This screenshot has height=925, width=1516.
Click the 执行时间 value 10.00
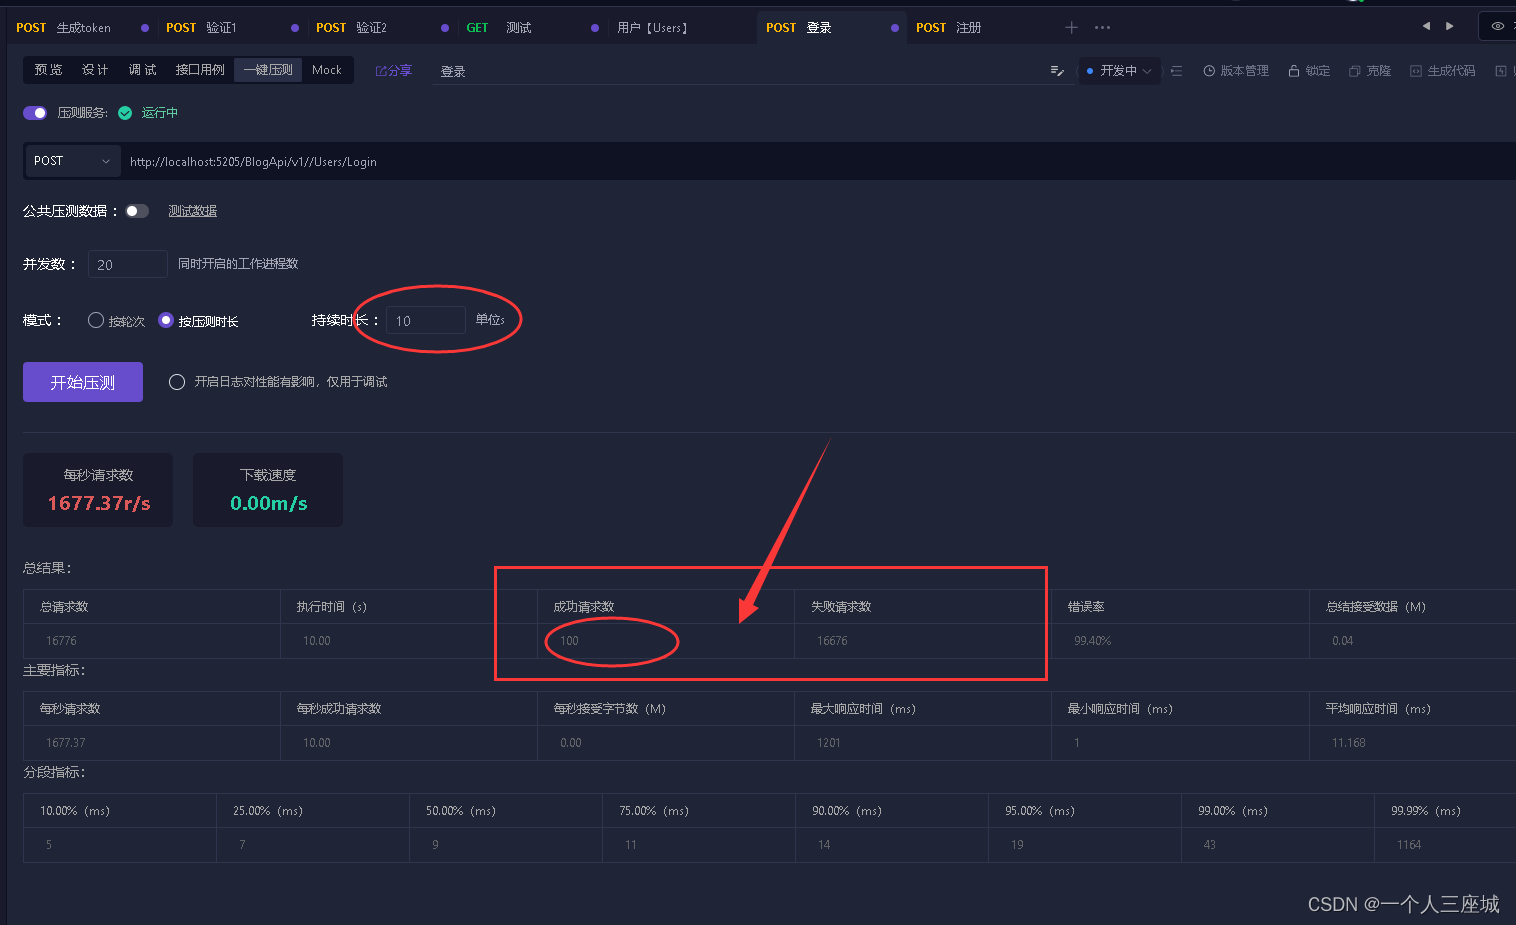317,641
